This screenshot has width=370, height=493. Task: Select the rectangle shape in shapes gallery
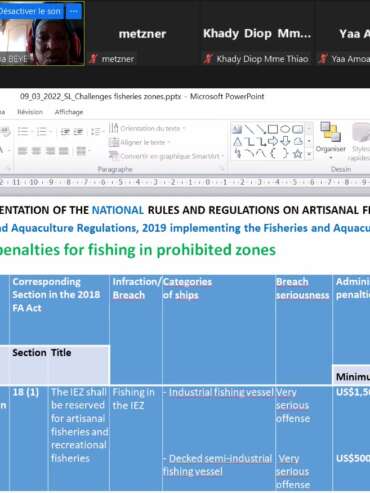[273, 129]
